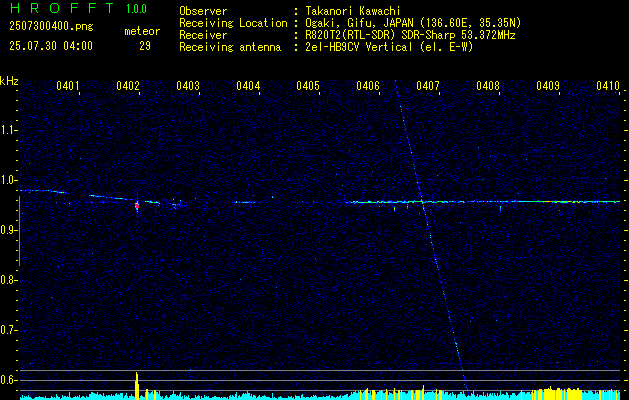The width and height of the screenshot is (629, 400).
Task: Click the Receiving Location label
Action: click(233, 23)
